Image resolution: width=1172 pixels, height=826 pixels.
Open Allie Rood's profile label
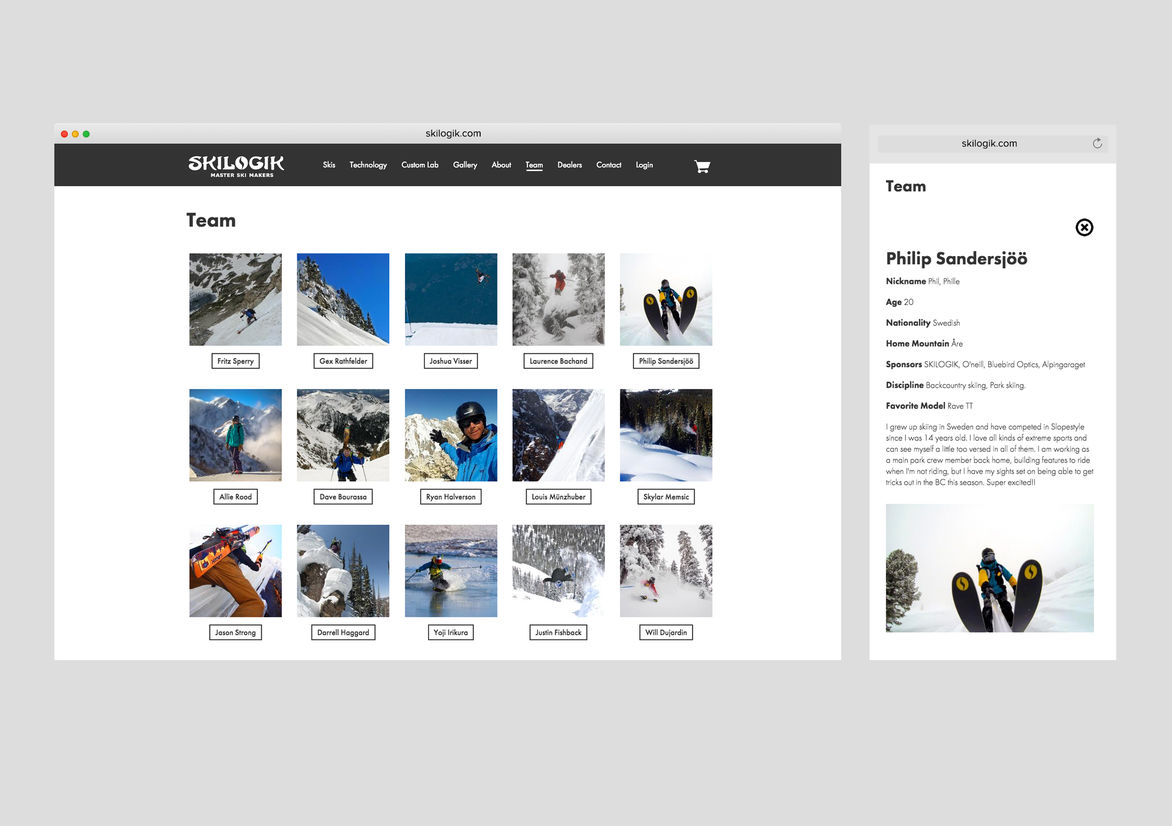236,497
